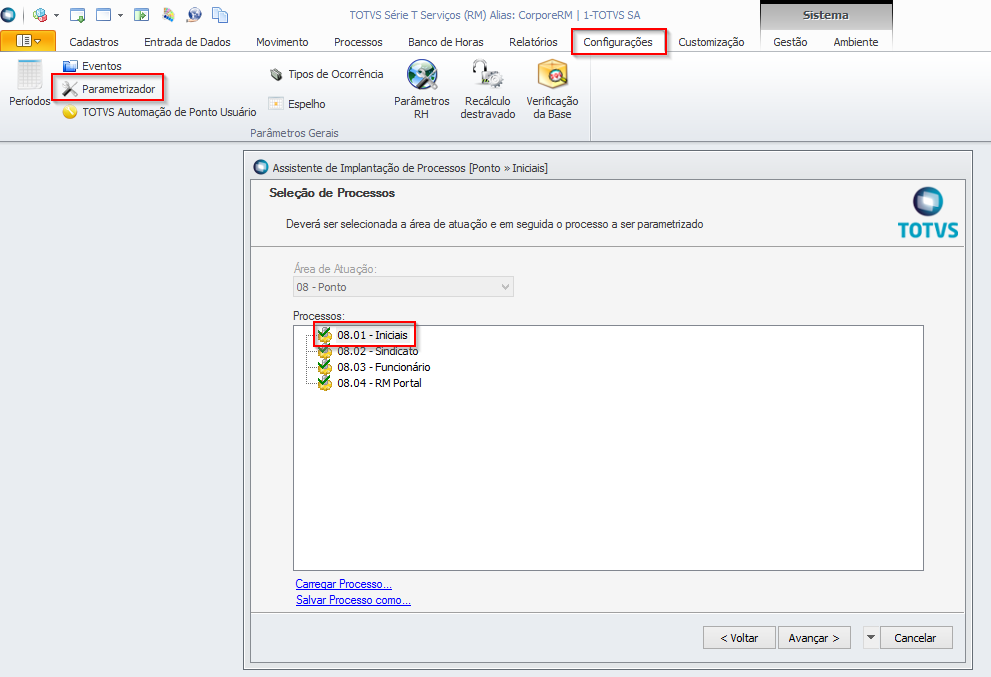Click the duplicate pages icon in toolbar
Screen dimensions: 991x677
pyautogui.click(x=220, y=15)
